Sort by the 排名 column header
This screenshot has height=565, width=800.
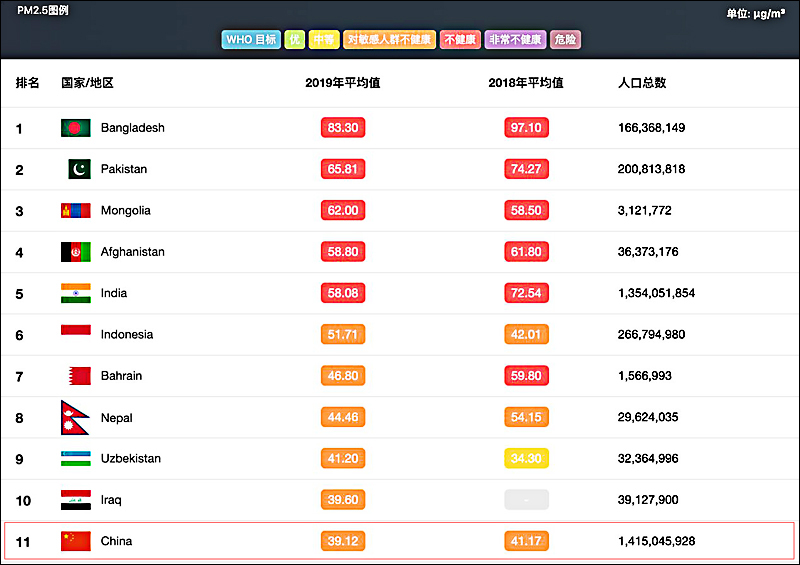coord(27,83)
